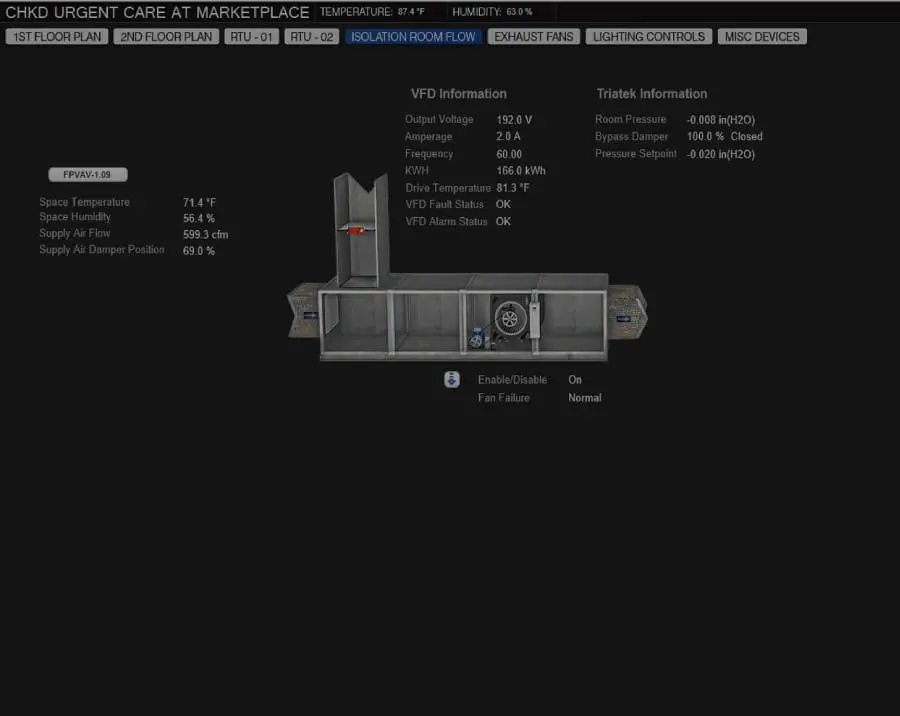Open the RTU - 02 page
This screenshot has width=900, height=716.
click(312, 37)
